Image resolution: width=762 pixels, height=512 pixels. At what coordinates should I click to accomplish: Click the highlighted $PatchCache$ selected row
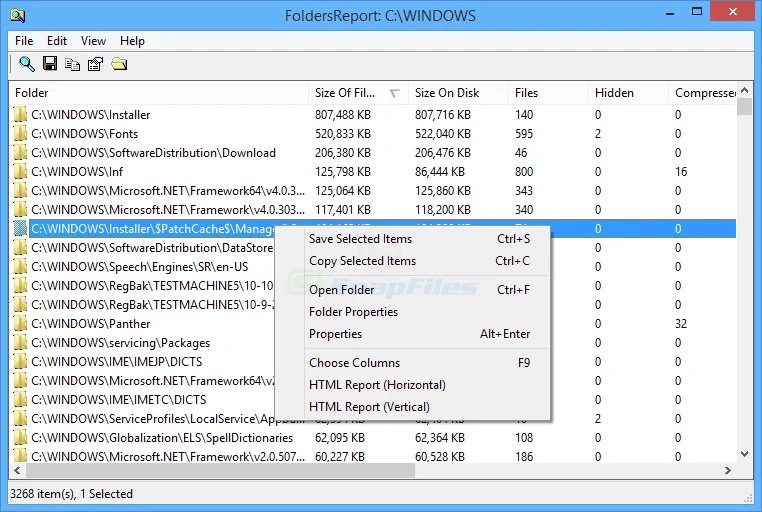(x=372, y=228)
